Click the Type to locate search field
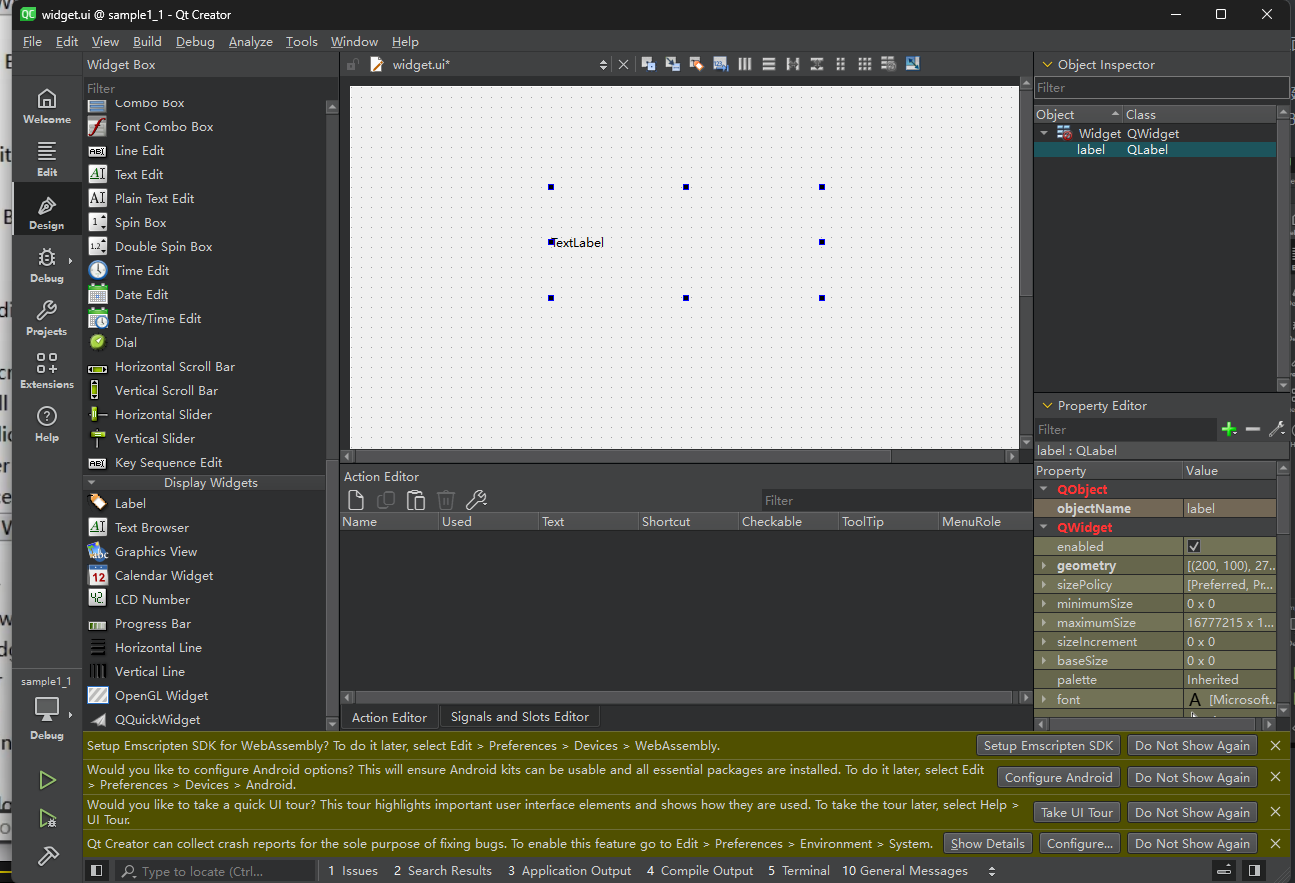This screenshot has height=883, width=1295. (218, 871)
